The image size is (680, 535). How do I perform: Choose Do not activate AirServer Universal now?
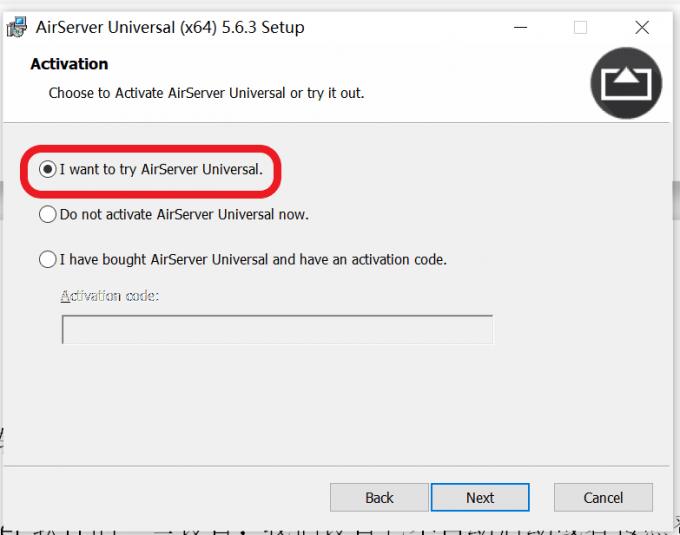pyautogui.click(x=47, y=214)
